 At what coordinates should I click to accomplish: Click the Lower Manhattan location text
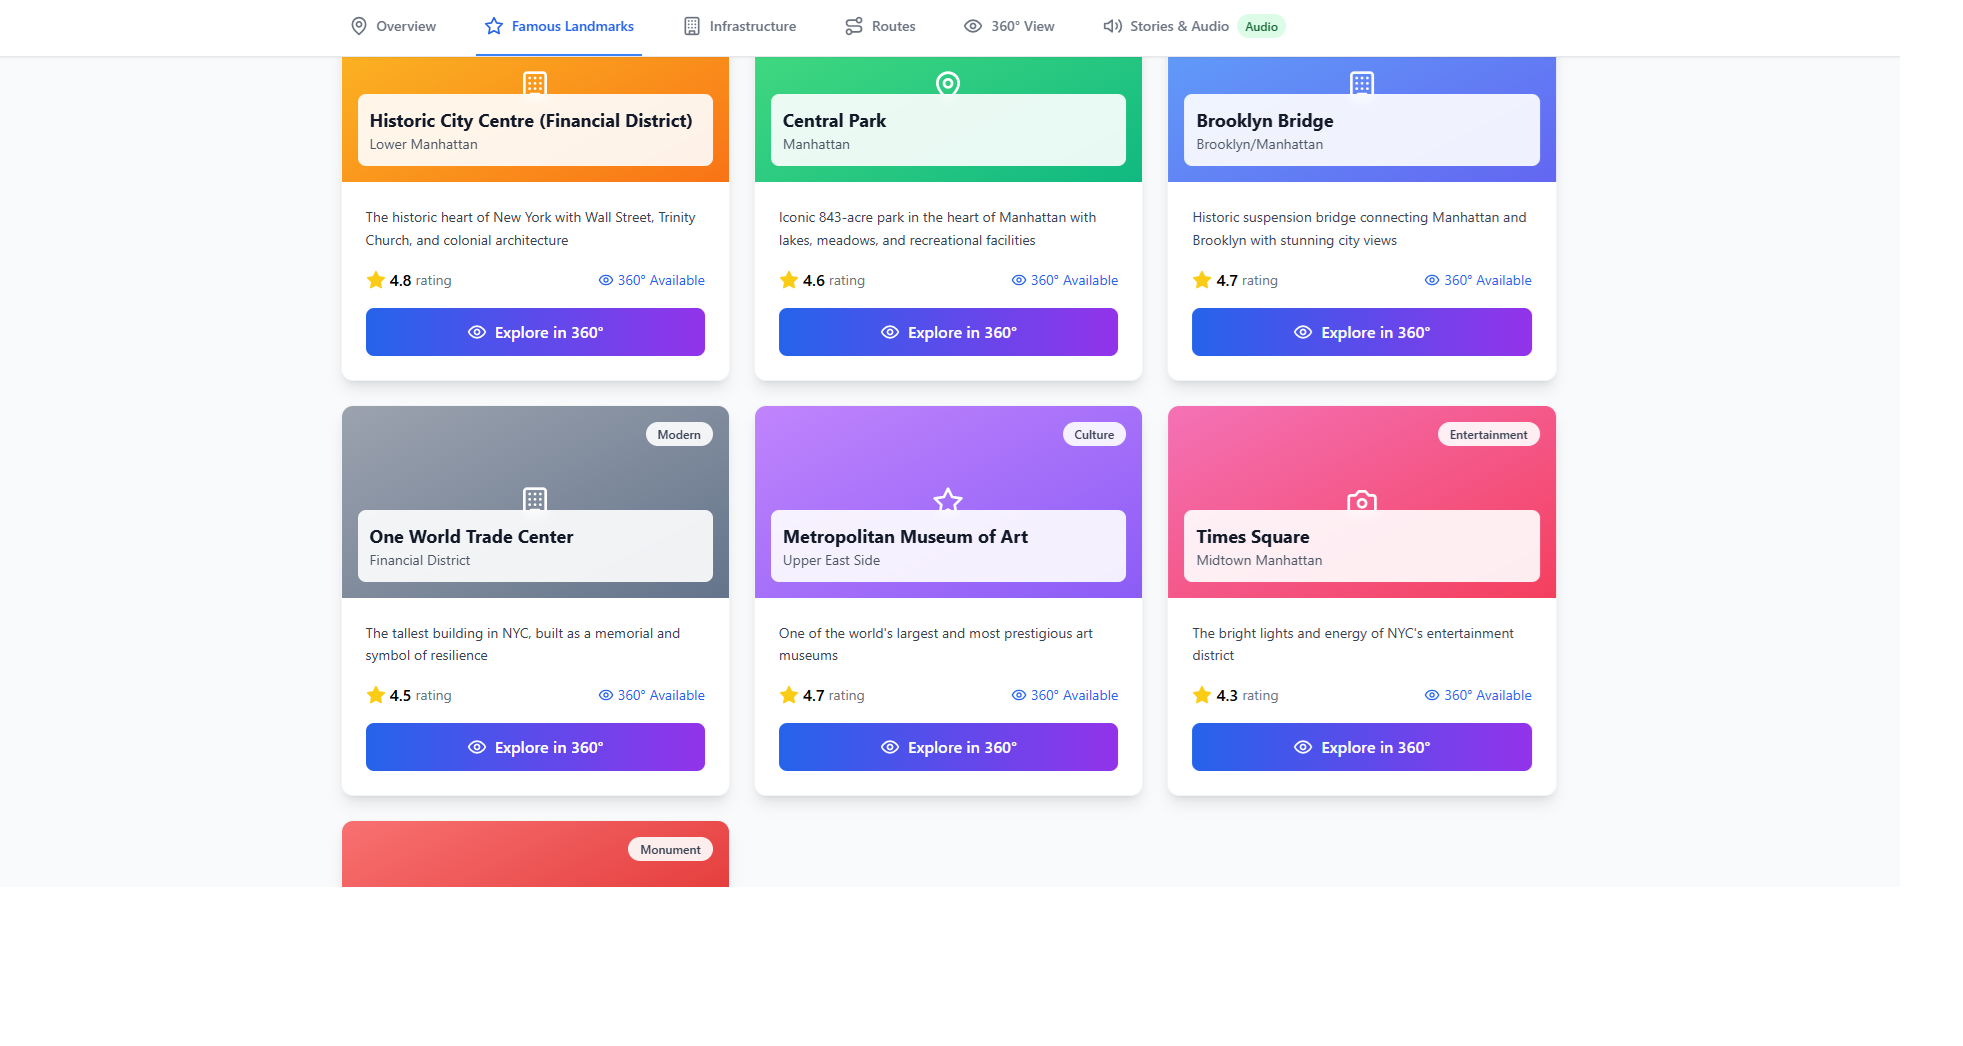(423, 144)
